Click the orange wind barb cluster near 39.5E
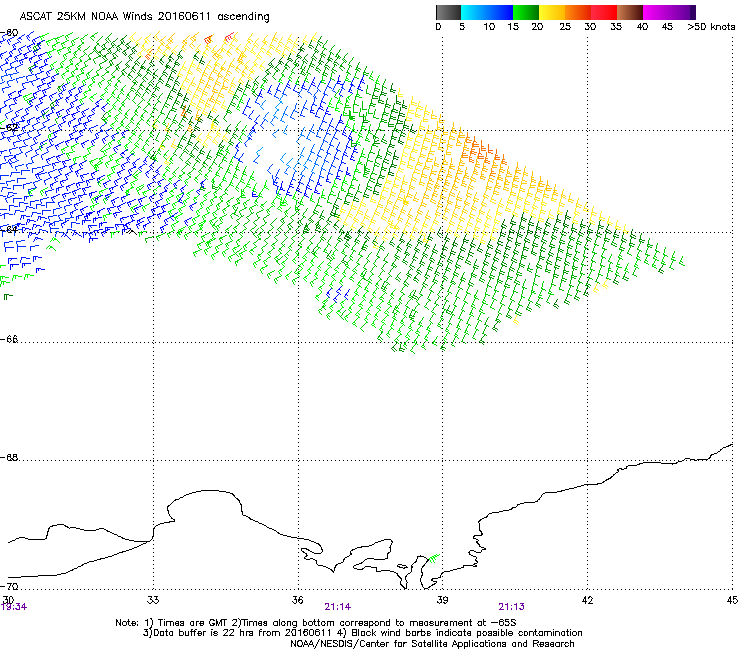The height and width of the screenshot is (650, 740). pyautogui.click(x=481, y=152)
